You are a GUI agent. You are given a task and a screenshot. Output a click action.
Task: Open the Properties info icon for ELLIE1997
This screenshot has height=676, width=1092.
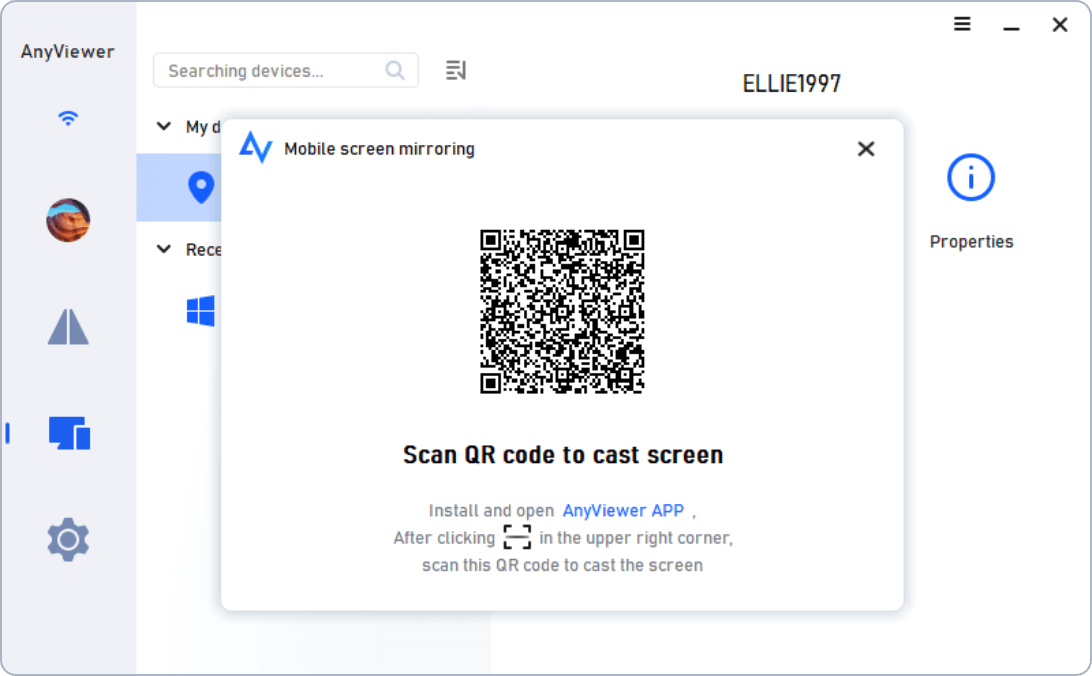click(970, 179)
